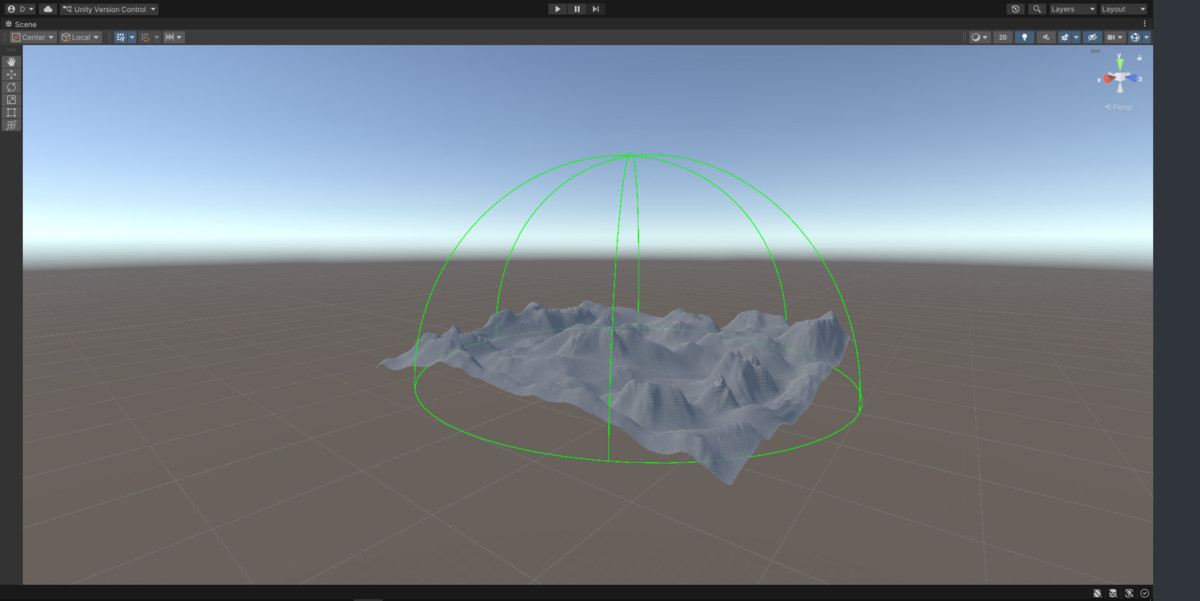
Task: Click the debug mode status bar icon
Action: tap(1097, 593)
